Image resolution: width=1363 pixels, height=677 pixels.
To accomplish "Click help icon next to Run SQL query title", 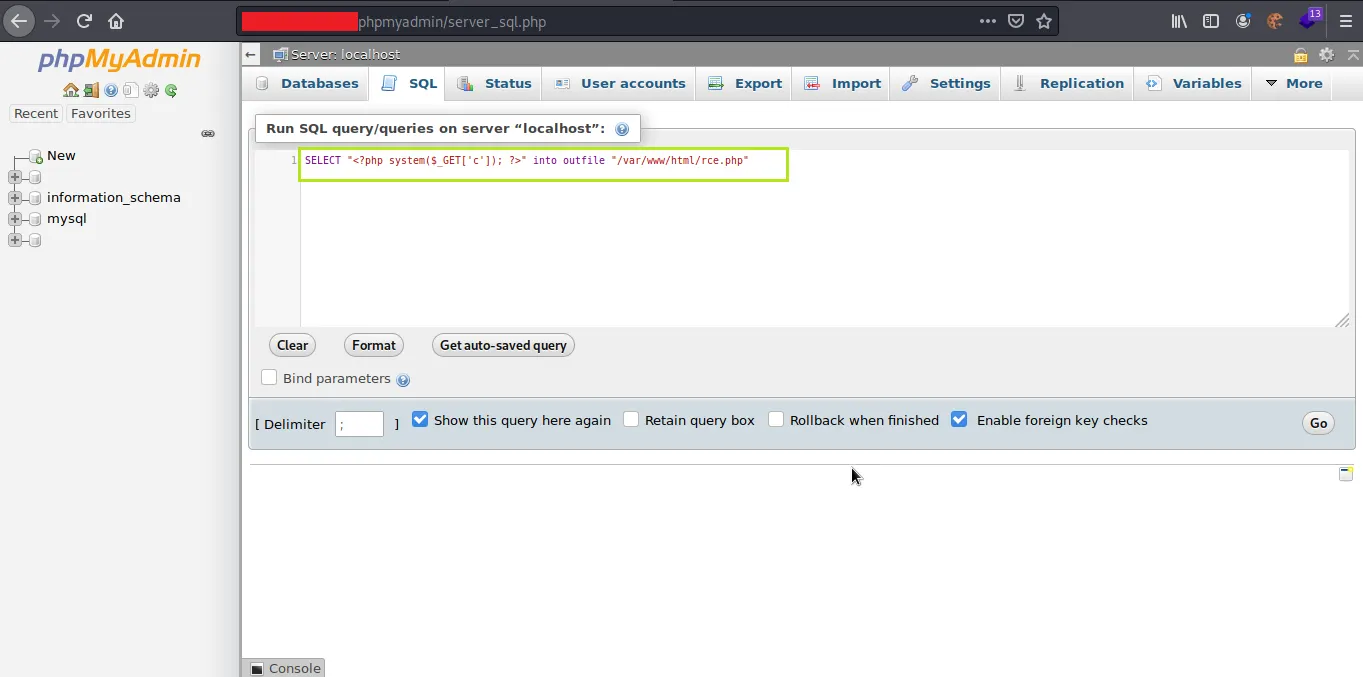I will pyautogui.click(x=622, y=129).
